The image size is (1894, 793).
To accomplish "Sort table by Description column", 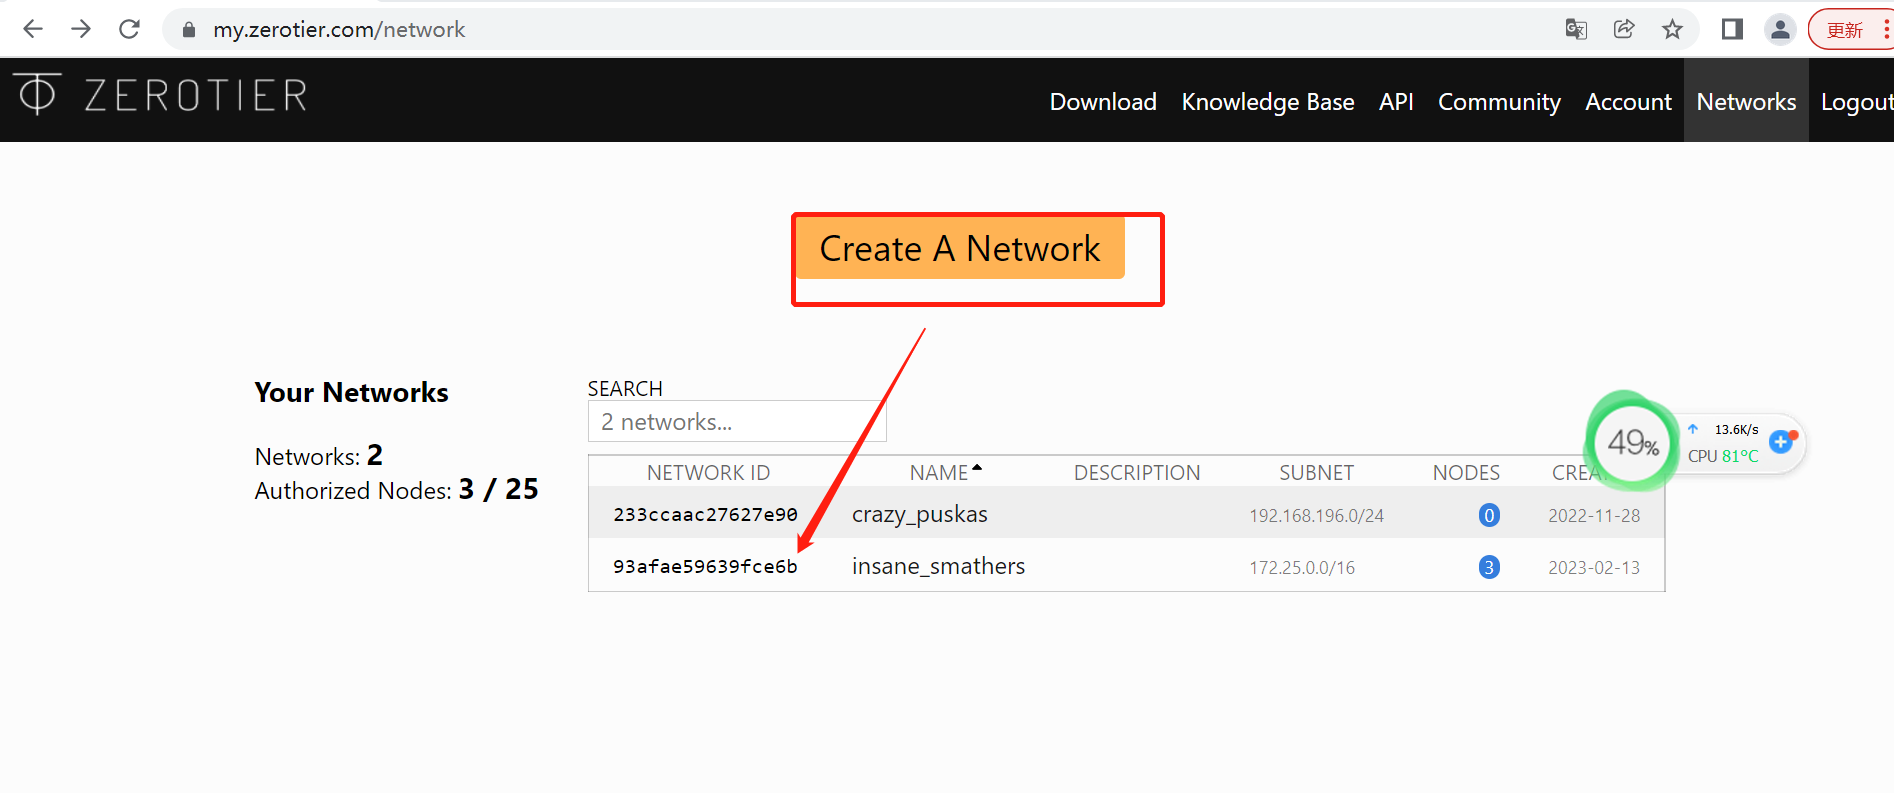I will click(x=1137, y=472).
